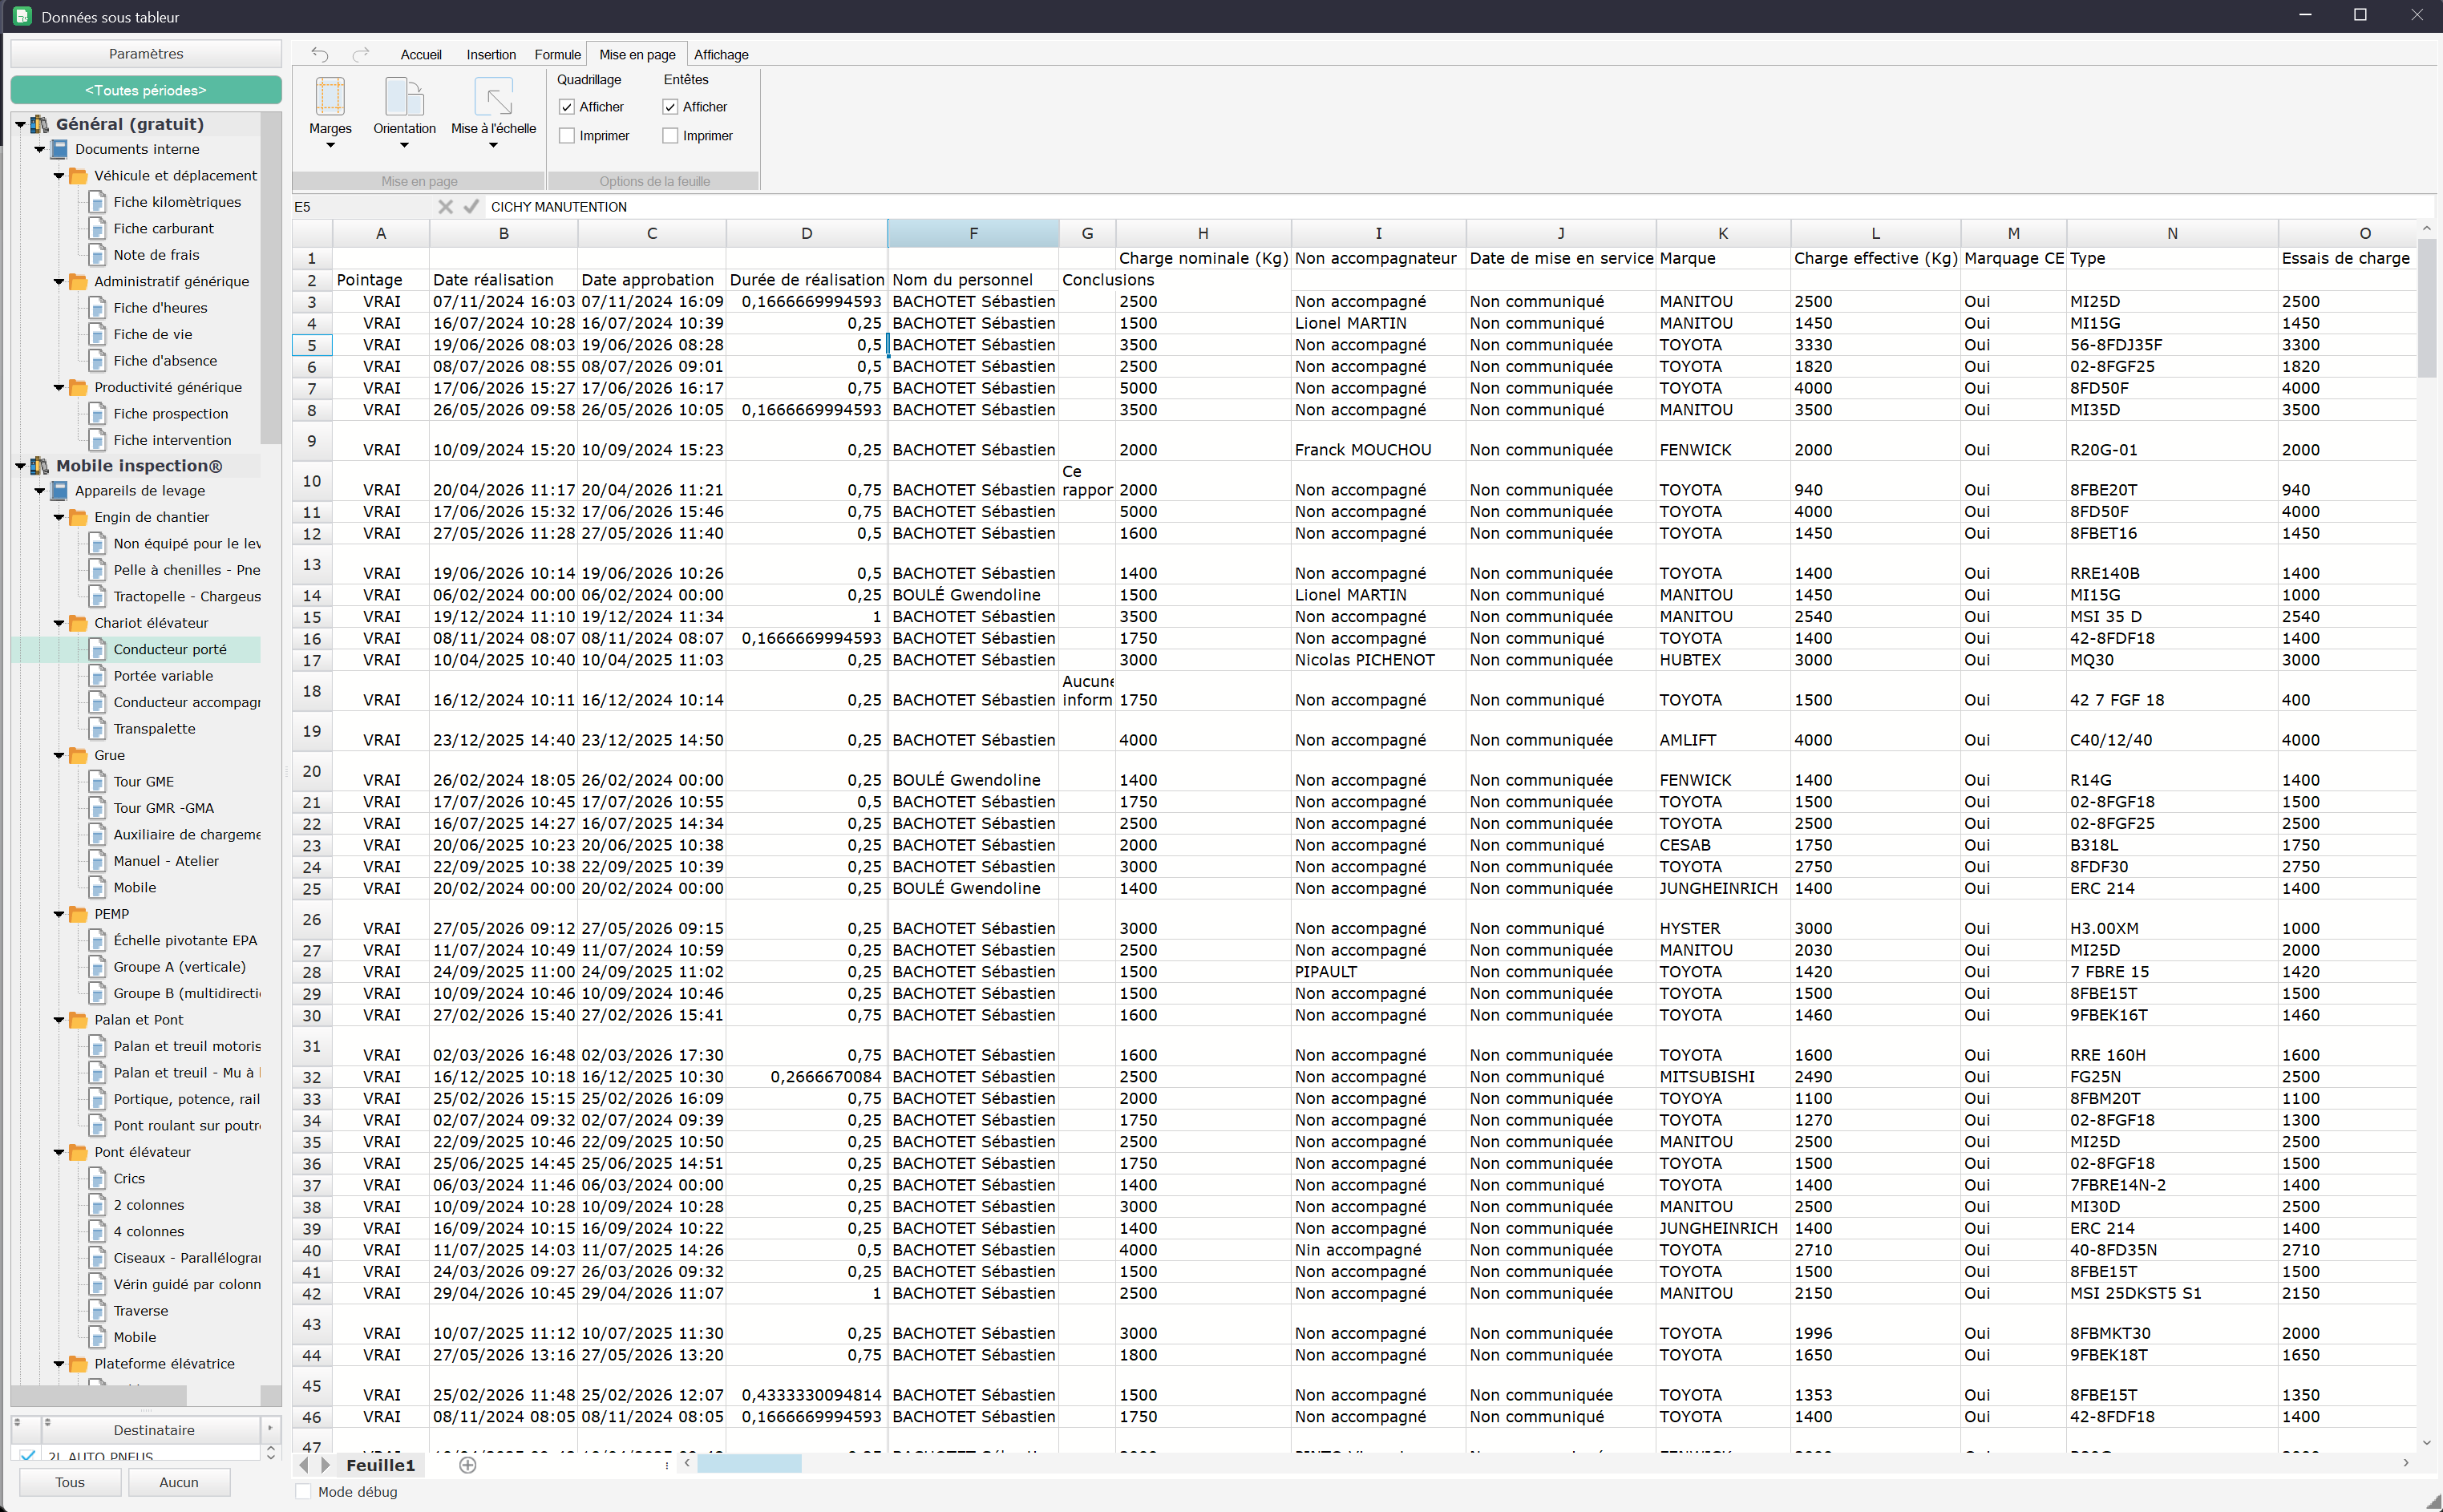Switch to the Insertion ribbon tab
Image resolution: width=2443 pixels, height=1512 pixels.
(x=491, y=55)
